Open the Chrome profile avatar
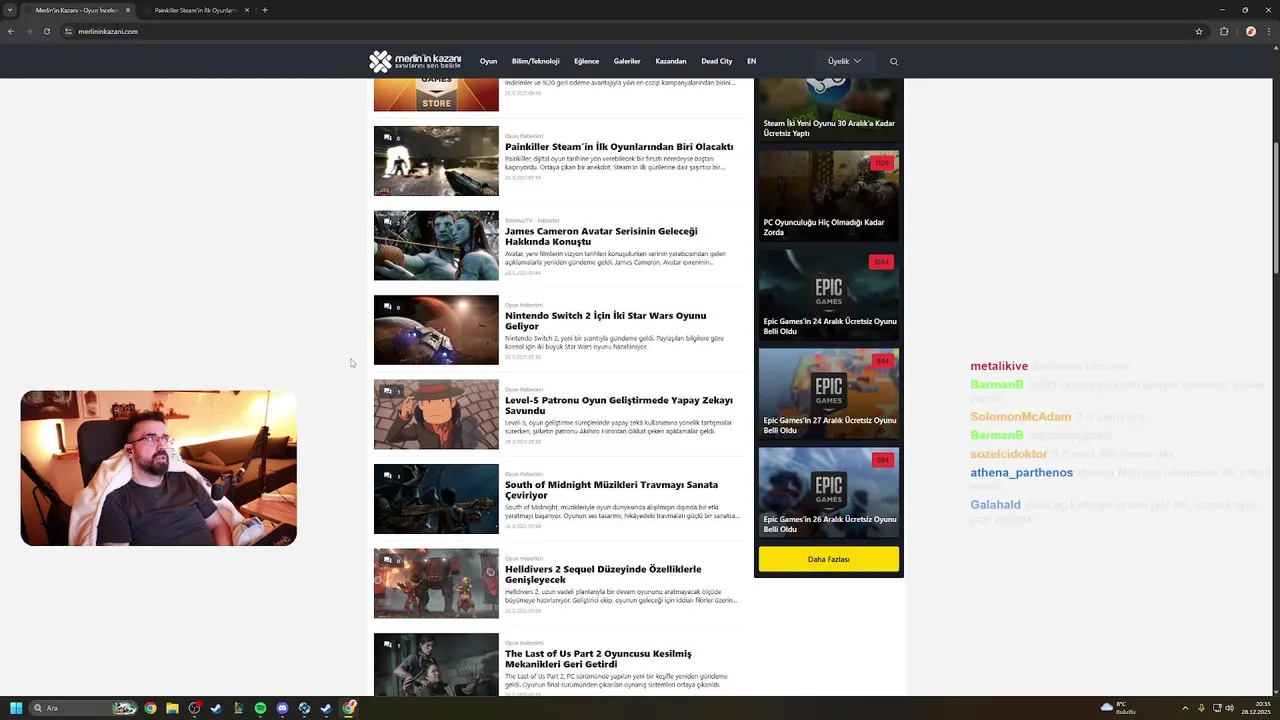 click(x=1250, y=31)
